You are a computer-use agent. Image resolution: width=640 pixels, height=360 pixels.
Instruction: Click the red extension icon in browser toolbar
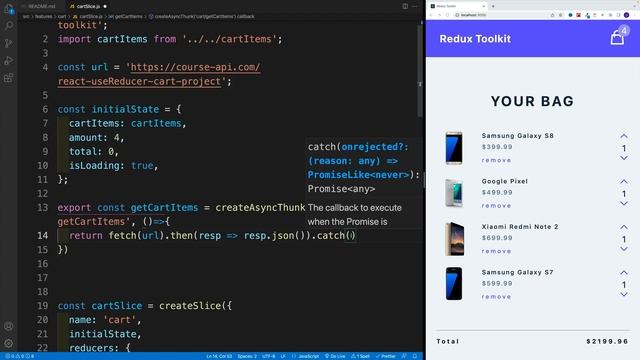point(578,15)
